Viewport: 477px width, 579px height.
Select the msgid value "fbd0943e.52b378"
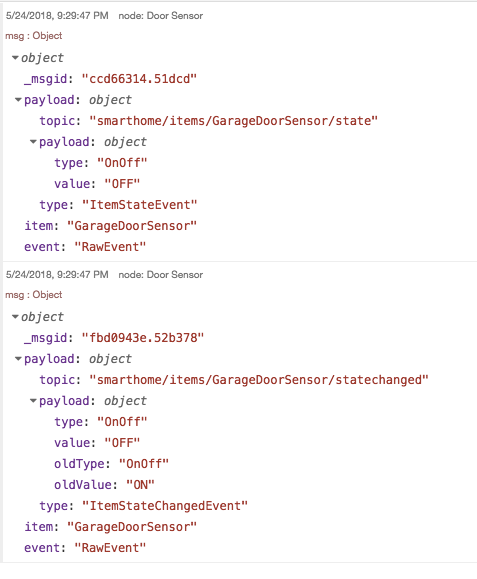[x=143, y=338]
